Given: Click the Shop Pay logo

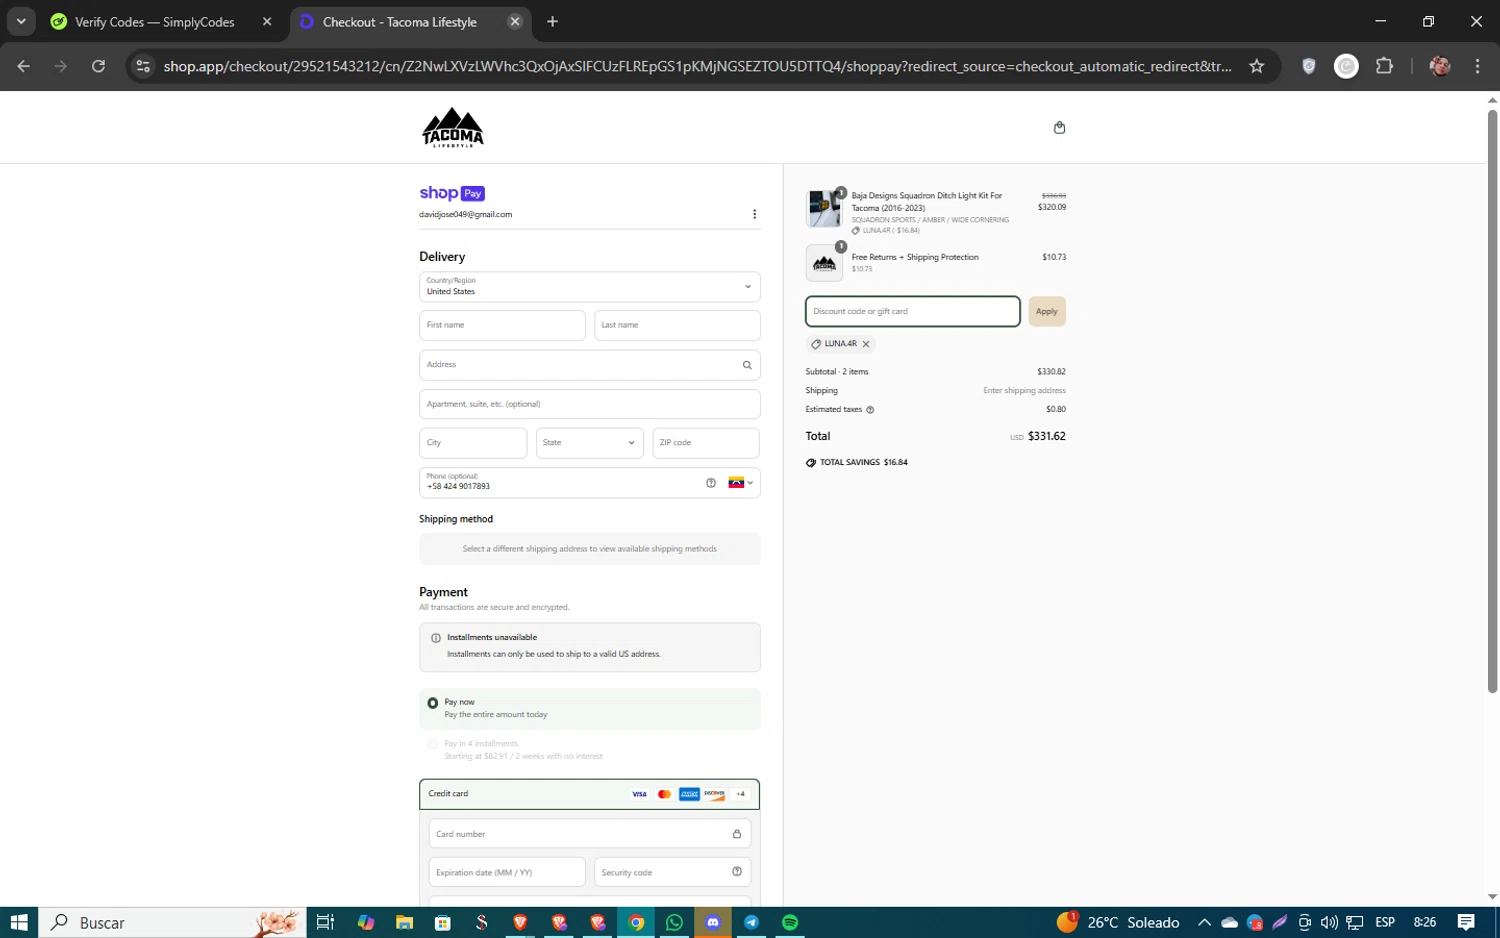Looking at the screenshot, I should (x=452, y=193).
